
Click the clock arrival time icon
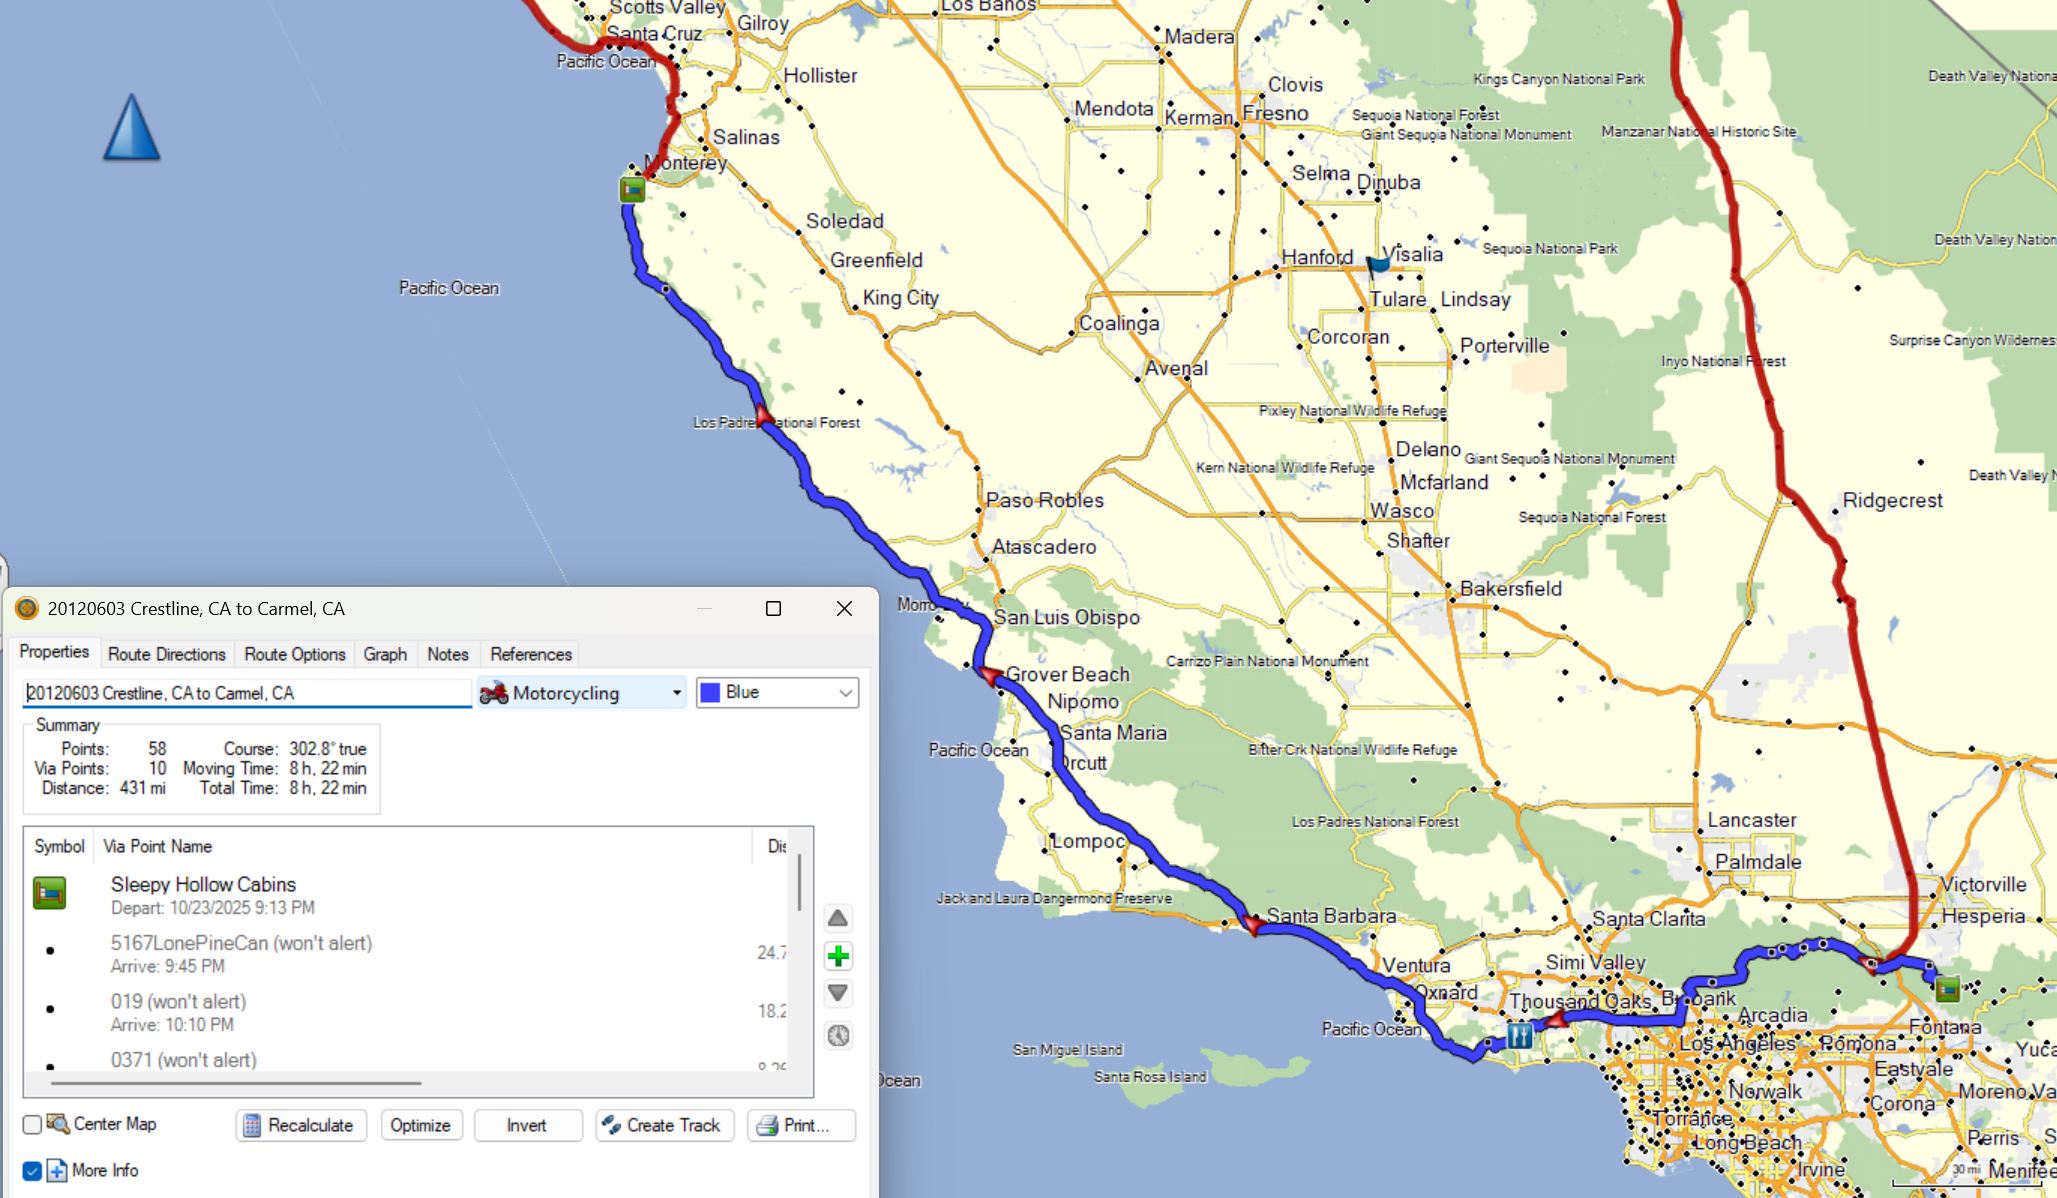[x=838, y=1035]
